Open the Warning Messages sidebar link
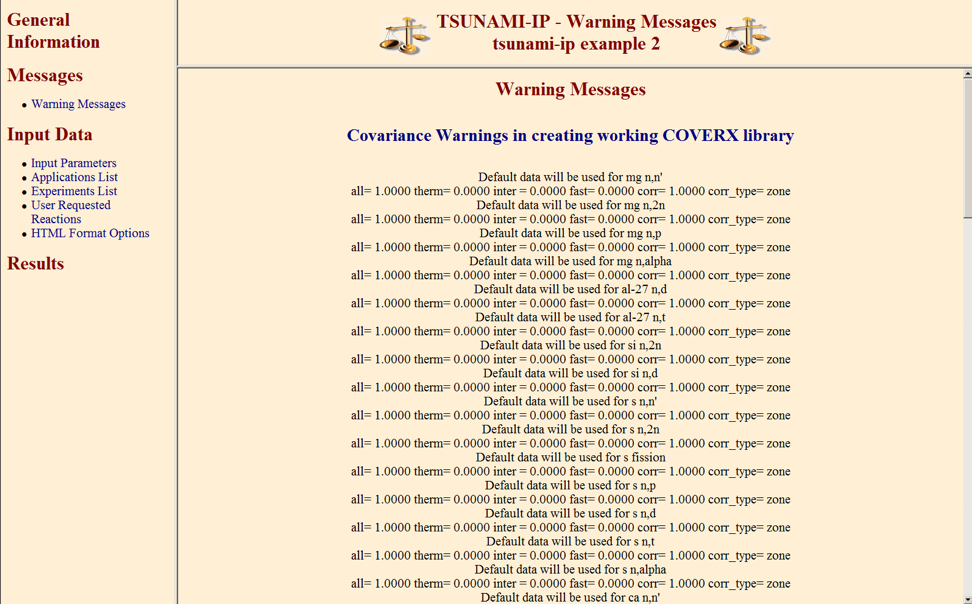 click(78, 104)
